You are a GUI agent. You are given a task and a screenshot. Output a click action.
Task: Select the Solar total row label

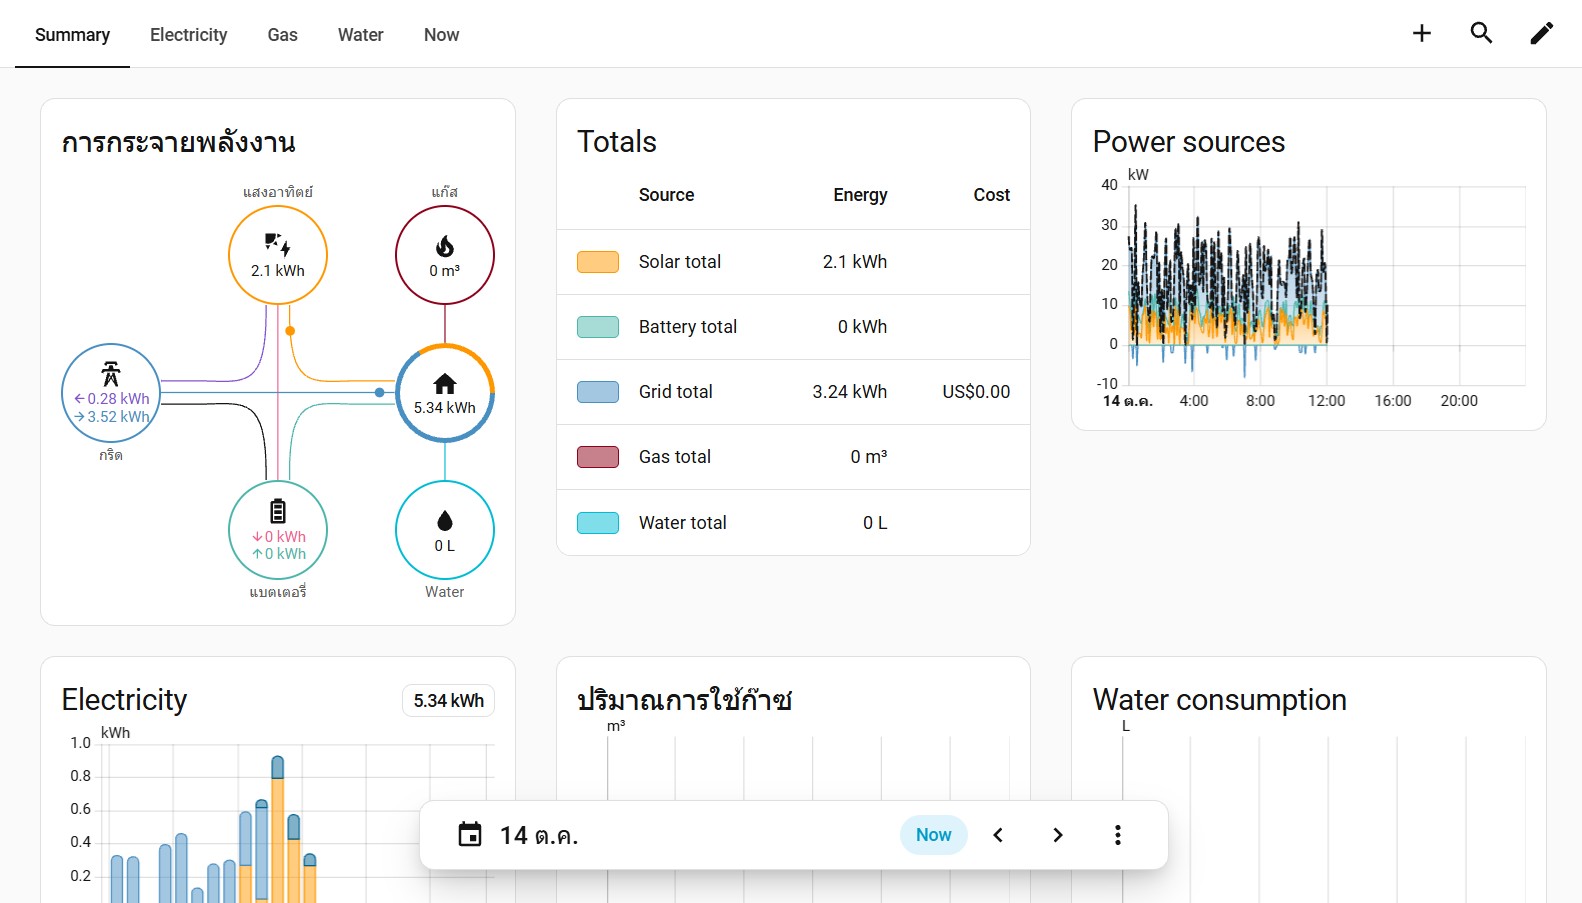point(680,262)
